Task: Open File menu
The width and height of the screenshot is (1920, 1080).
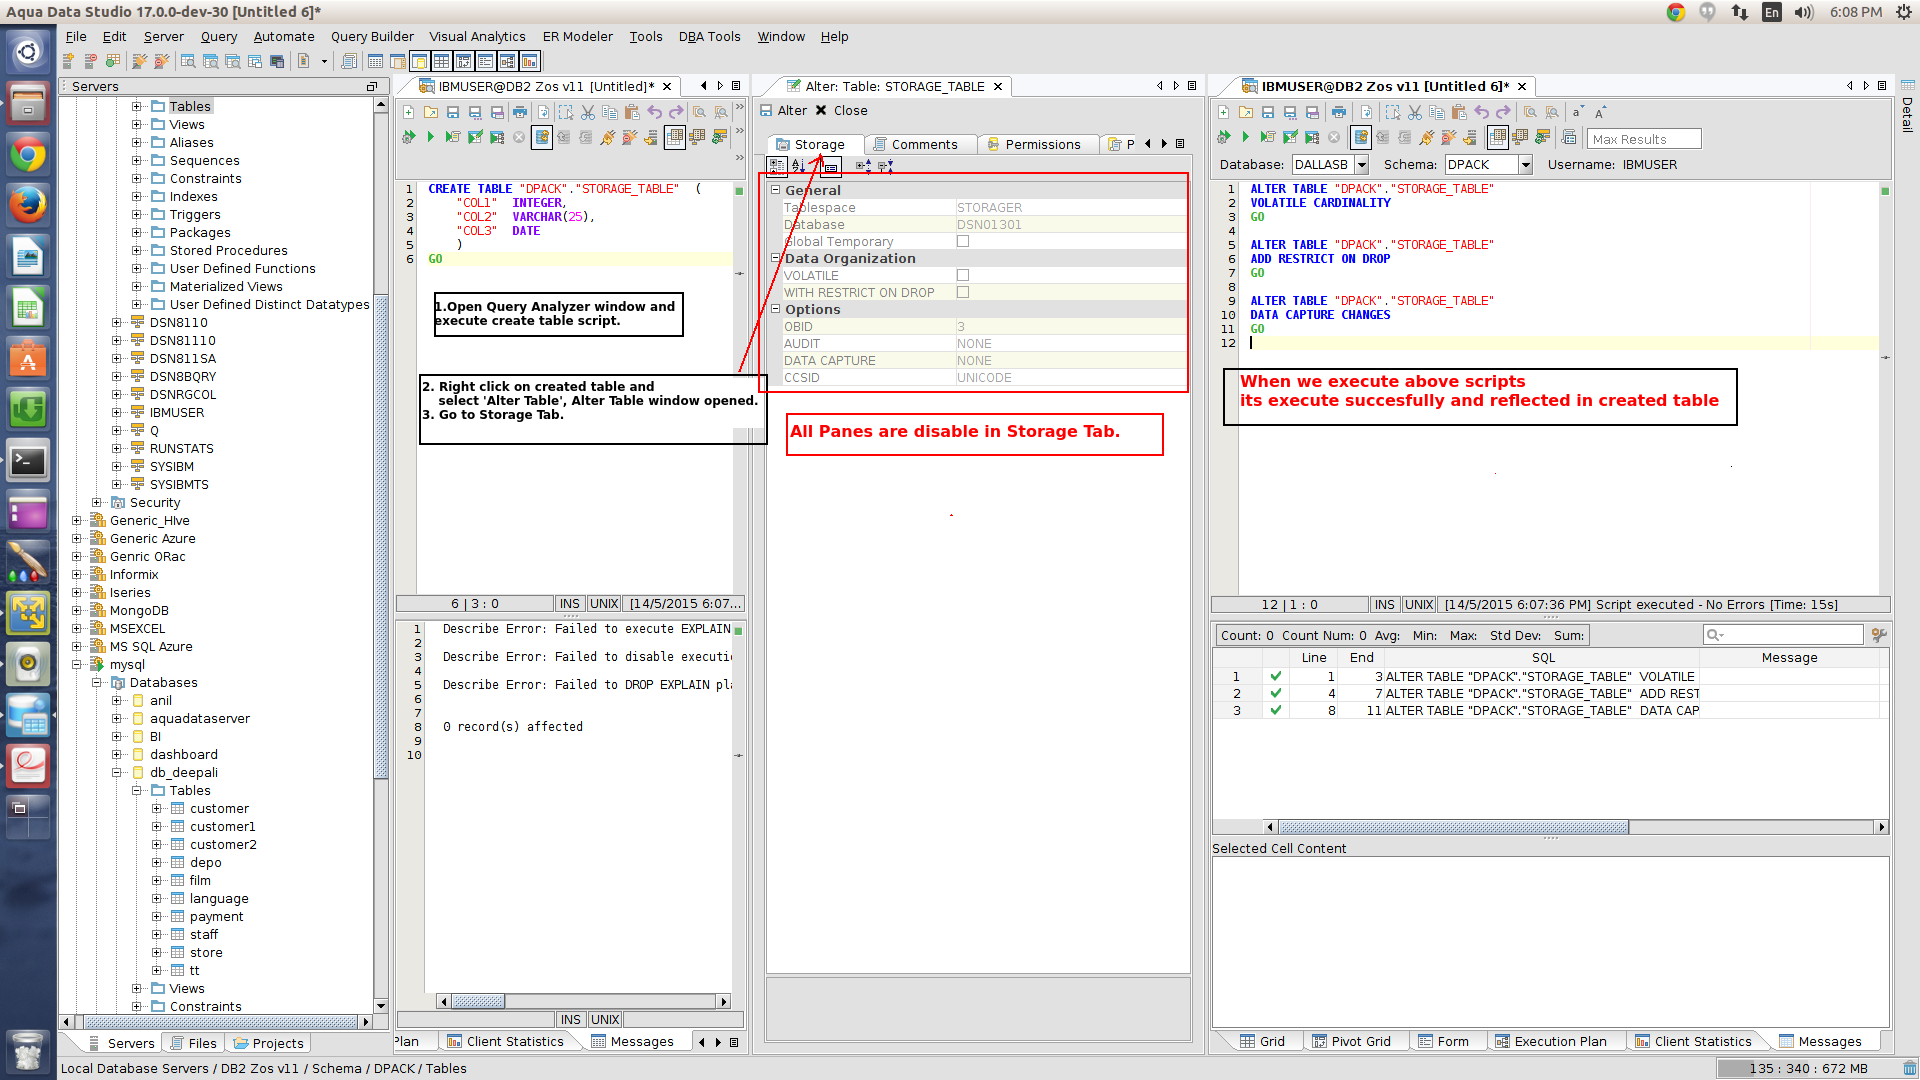Action: [x=76, y=36]
